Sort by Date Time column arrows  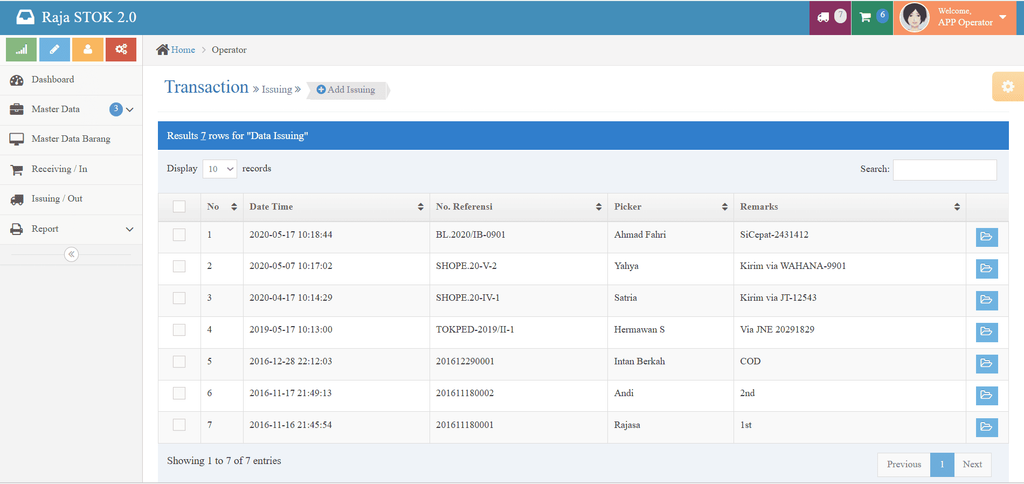pyautogui.click(x=421, y=207)
